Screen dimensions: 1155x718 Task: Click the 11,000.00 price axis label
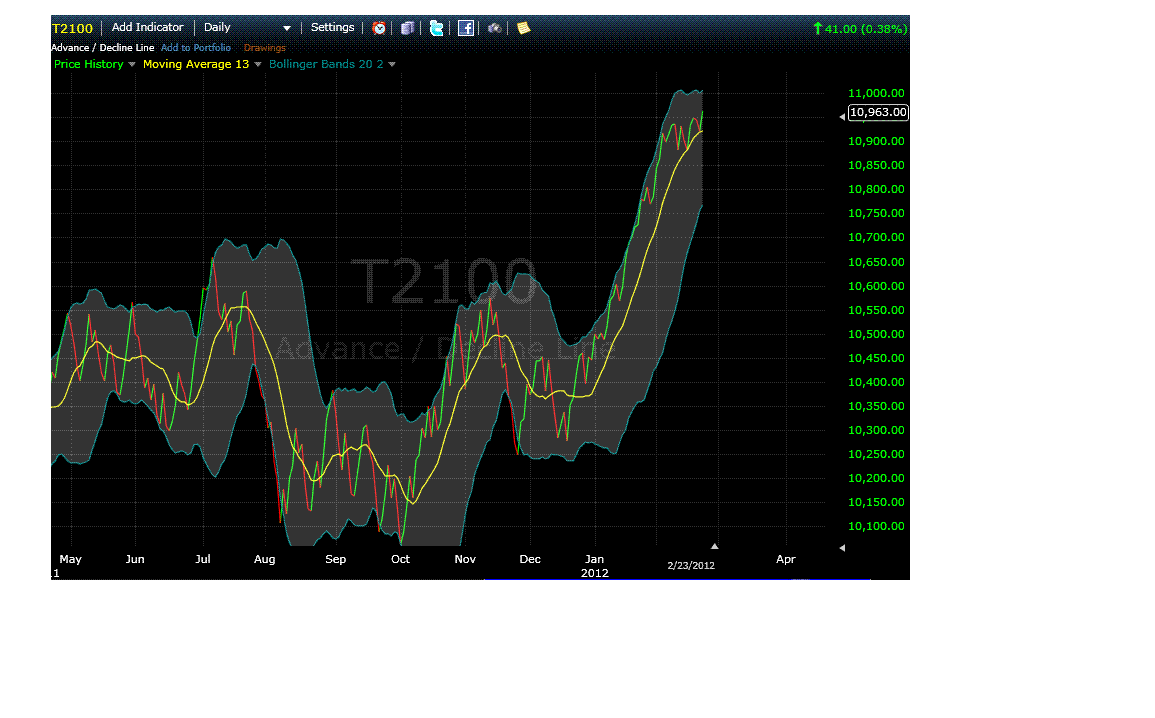[876, 93]
